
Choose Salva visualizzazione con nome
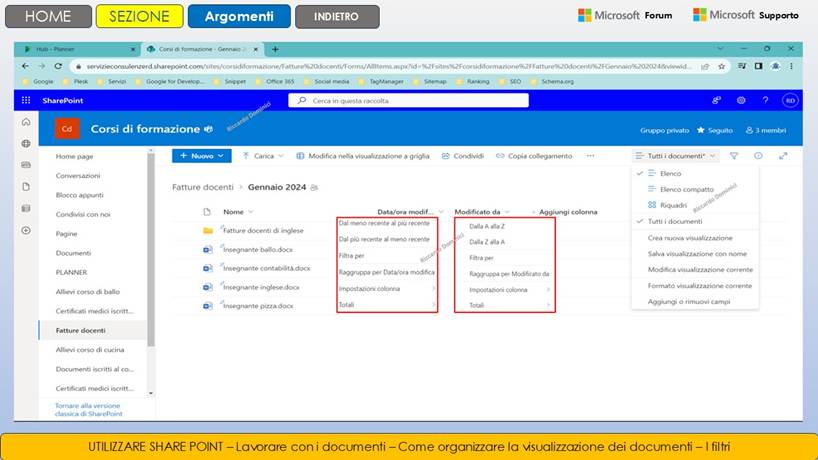pos(695,254)
